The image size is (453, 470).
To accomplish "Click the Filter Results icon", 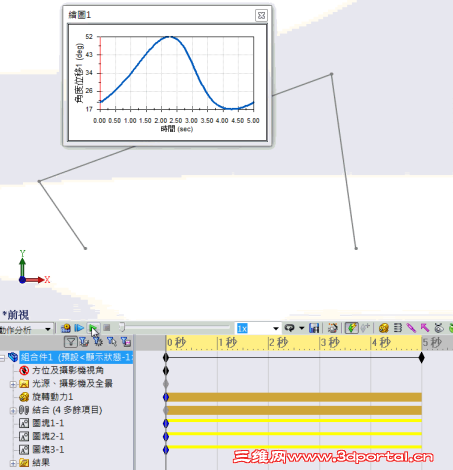I will 126,342.
